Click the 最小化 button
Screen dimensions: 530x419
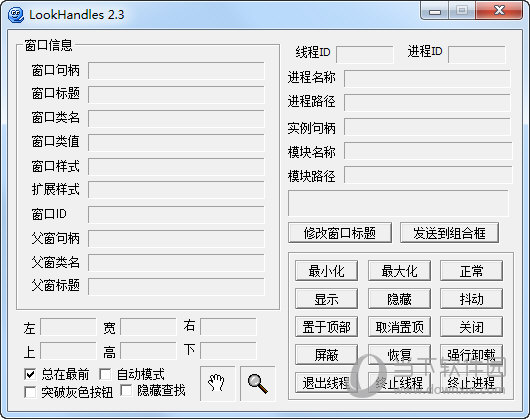(x=326, y=271)
